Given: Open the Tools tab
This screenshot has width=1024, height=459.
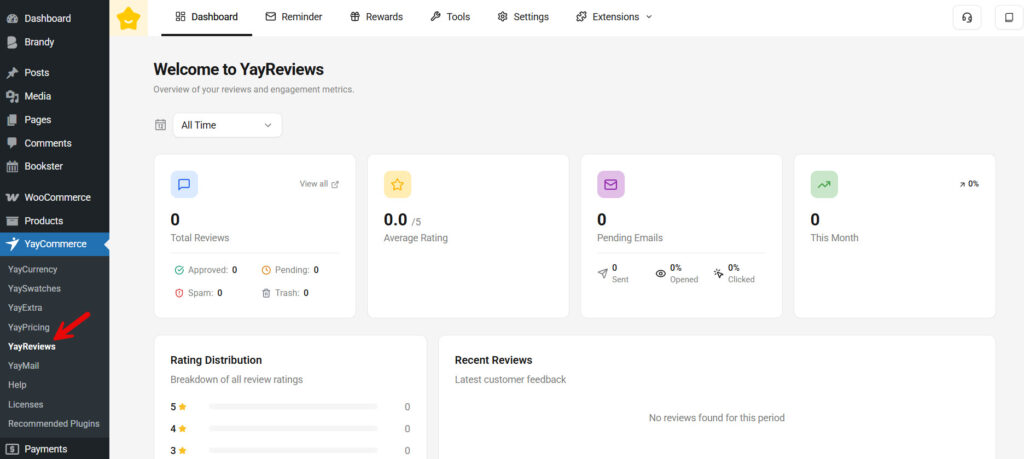Looking at the screenshot, I should pos(450,17).
